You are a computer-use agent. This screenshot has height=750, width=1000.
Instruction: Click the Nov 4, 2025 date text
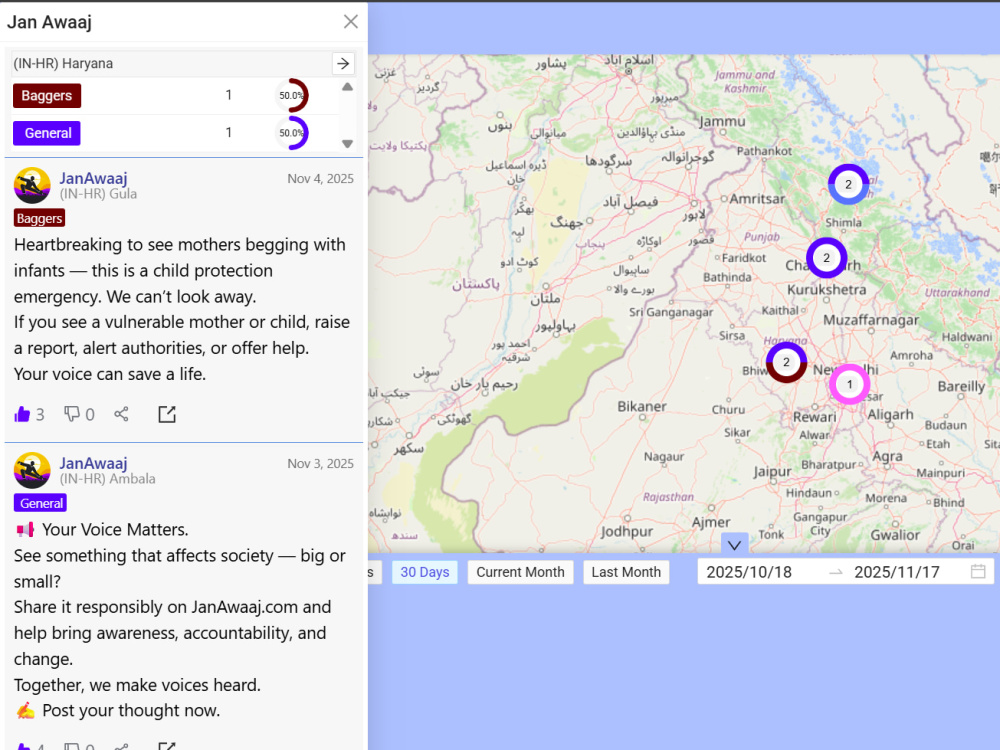point(320,179)
